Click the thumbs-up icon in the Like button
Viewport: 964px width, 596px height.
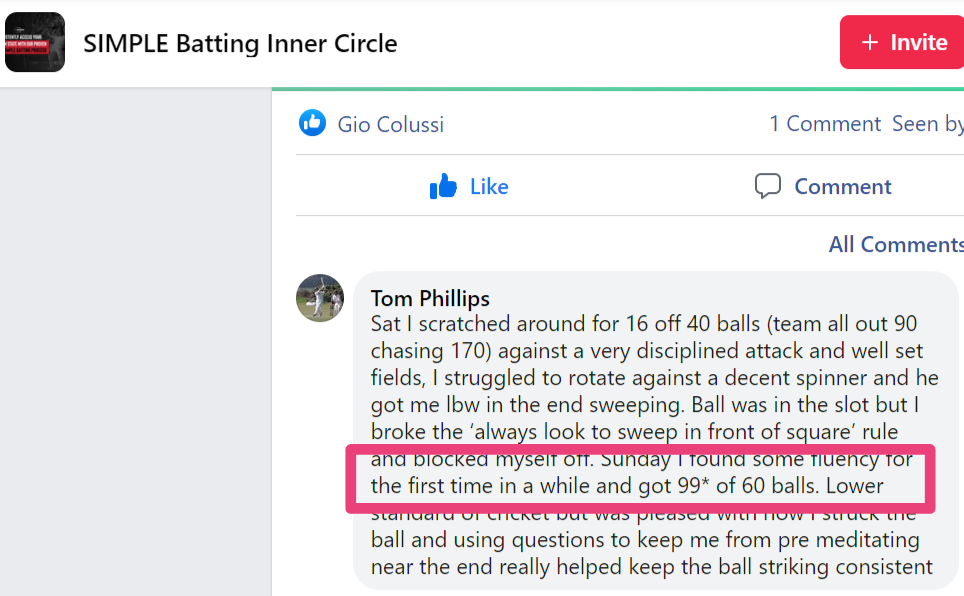point(443,186)
